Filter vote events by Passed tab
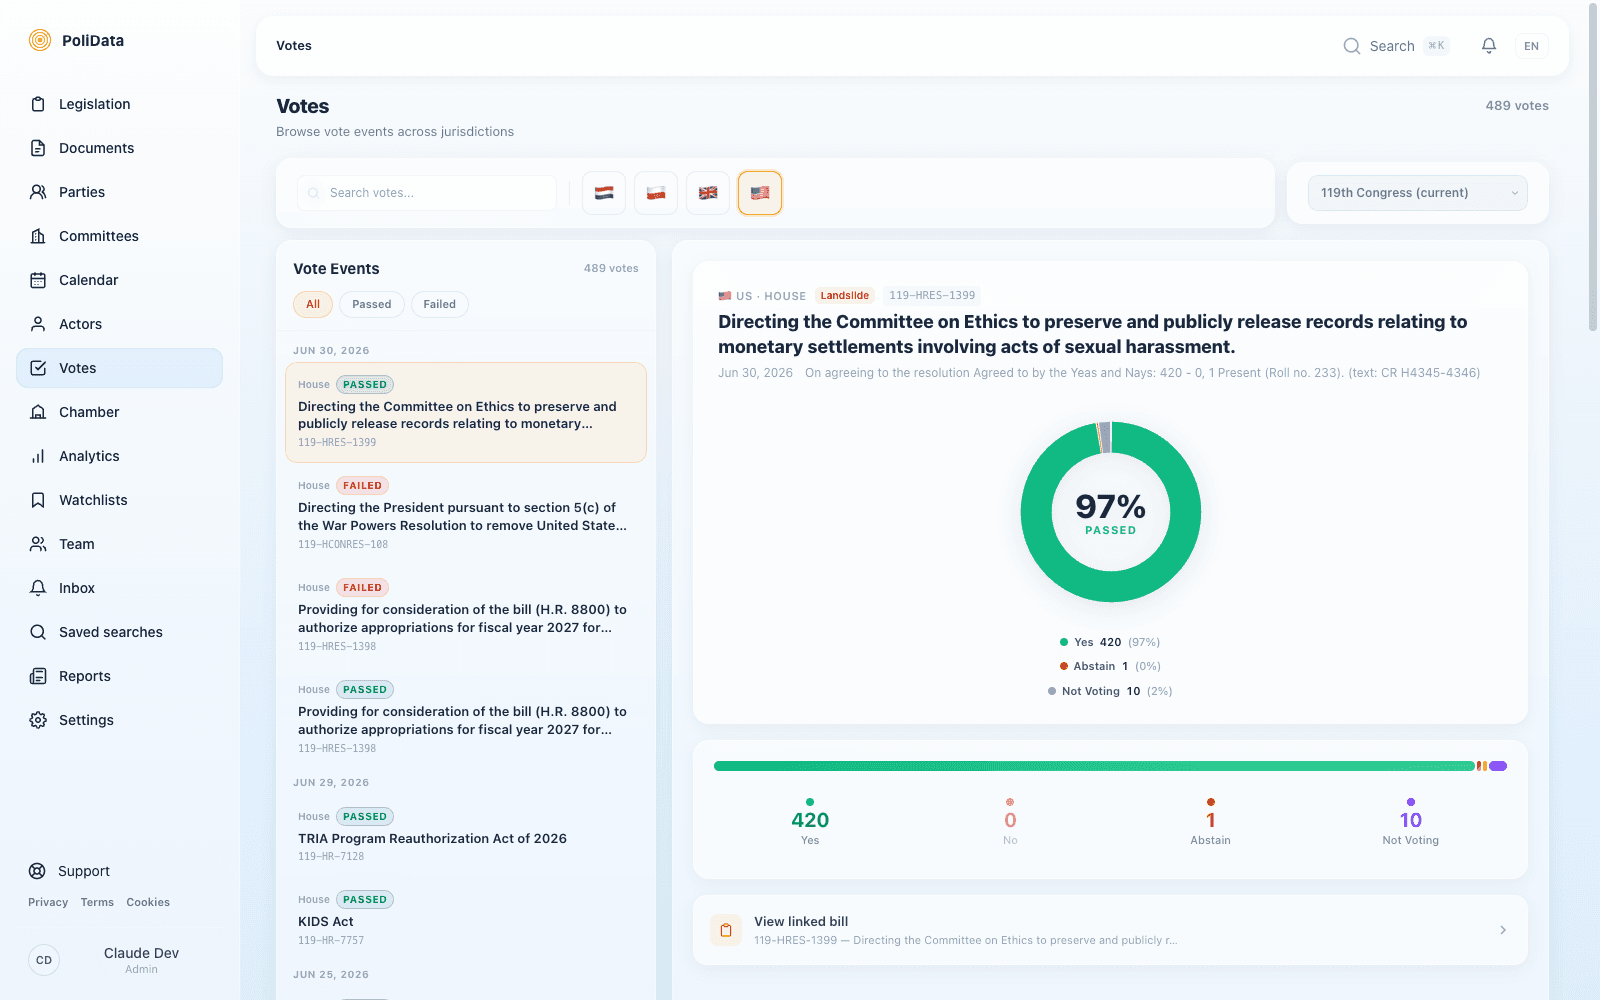This screenshot has width=1600, height=1000. pos(372,304)
